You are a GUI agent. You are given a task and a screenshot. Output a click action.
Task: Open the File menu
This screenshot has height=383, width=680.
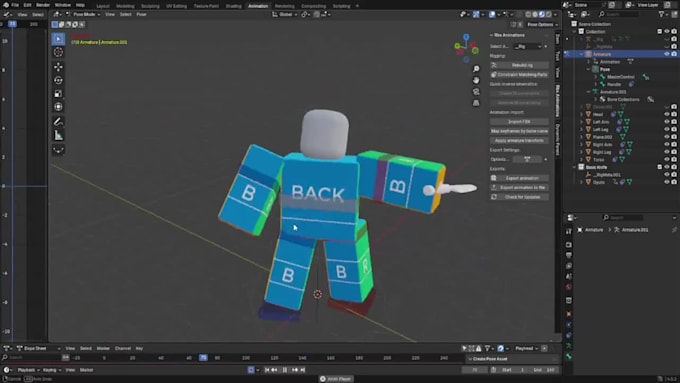[15, 5]
